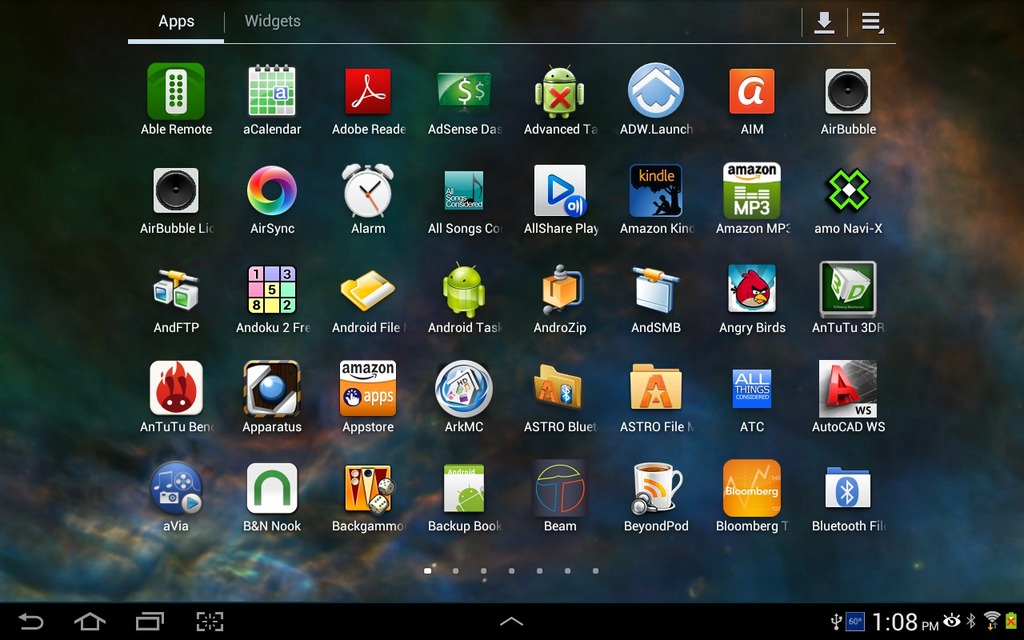Open the ATC All Things Considered app
1024x640 pixels.
pos(752,389)
